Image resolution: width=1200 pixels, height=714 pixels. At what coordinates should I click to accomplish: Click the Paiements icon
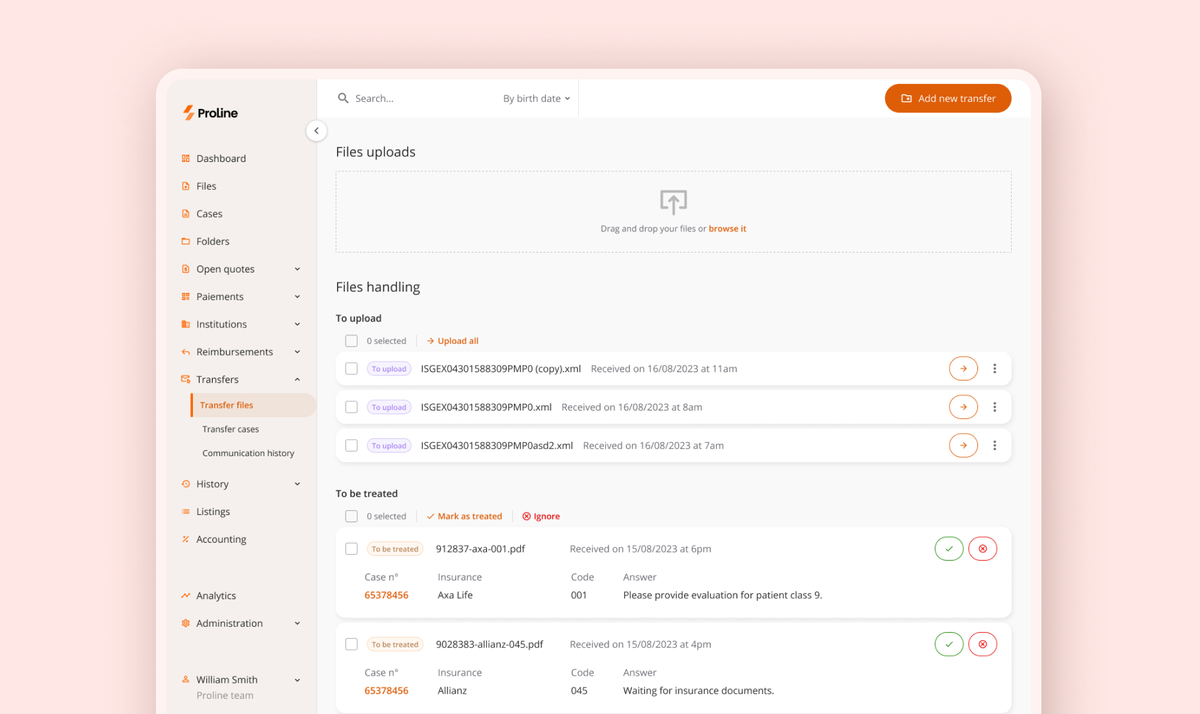[185, 296]
